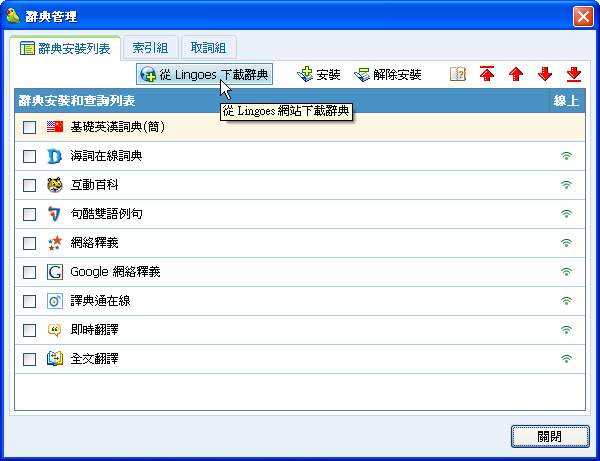The width and height of the screenshot is (600, 461).
Task: Click 解除安裝 uninstall button
Action: click(388, 74)
